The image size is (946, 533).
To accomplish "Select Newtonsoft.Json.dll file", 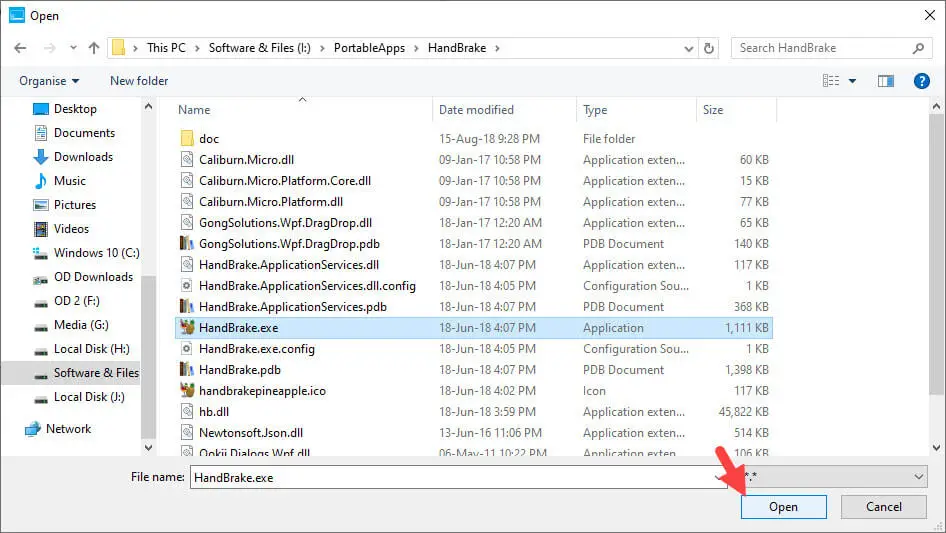I will (251, 433).
